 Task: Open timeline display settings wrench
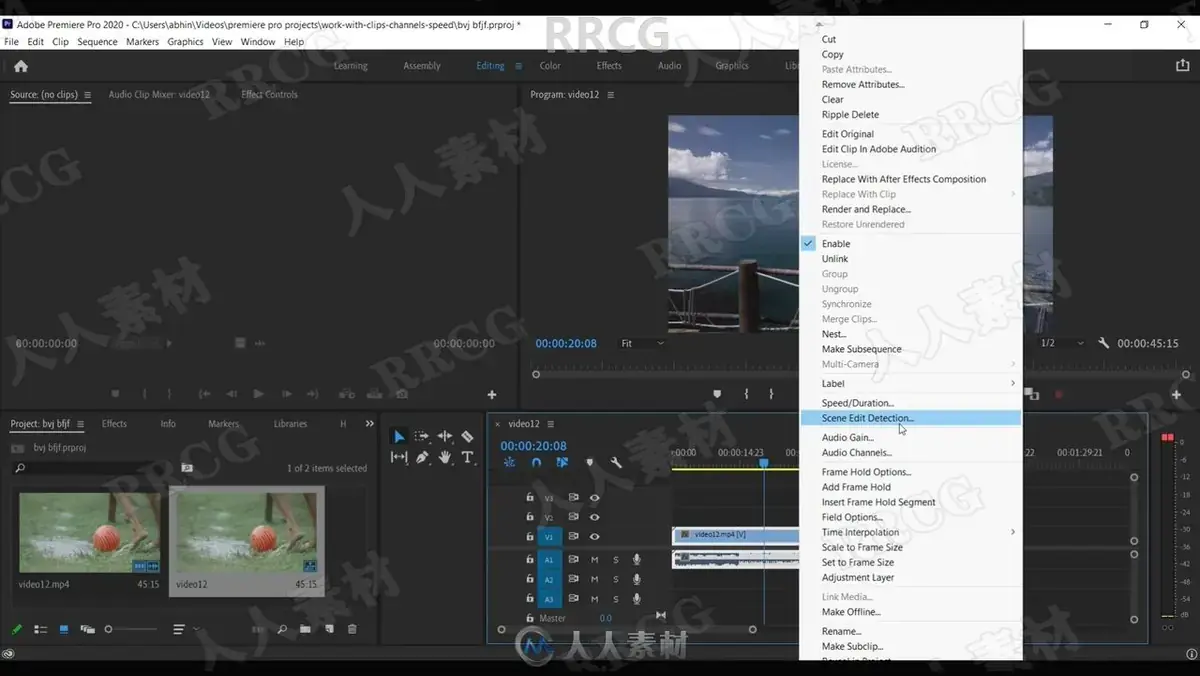tap(616, 463)
